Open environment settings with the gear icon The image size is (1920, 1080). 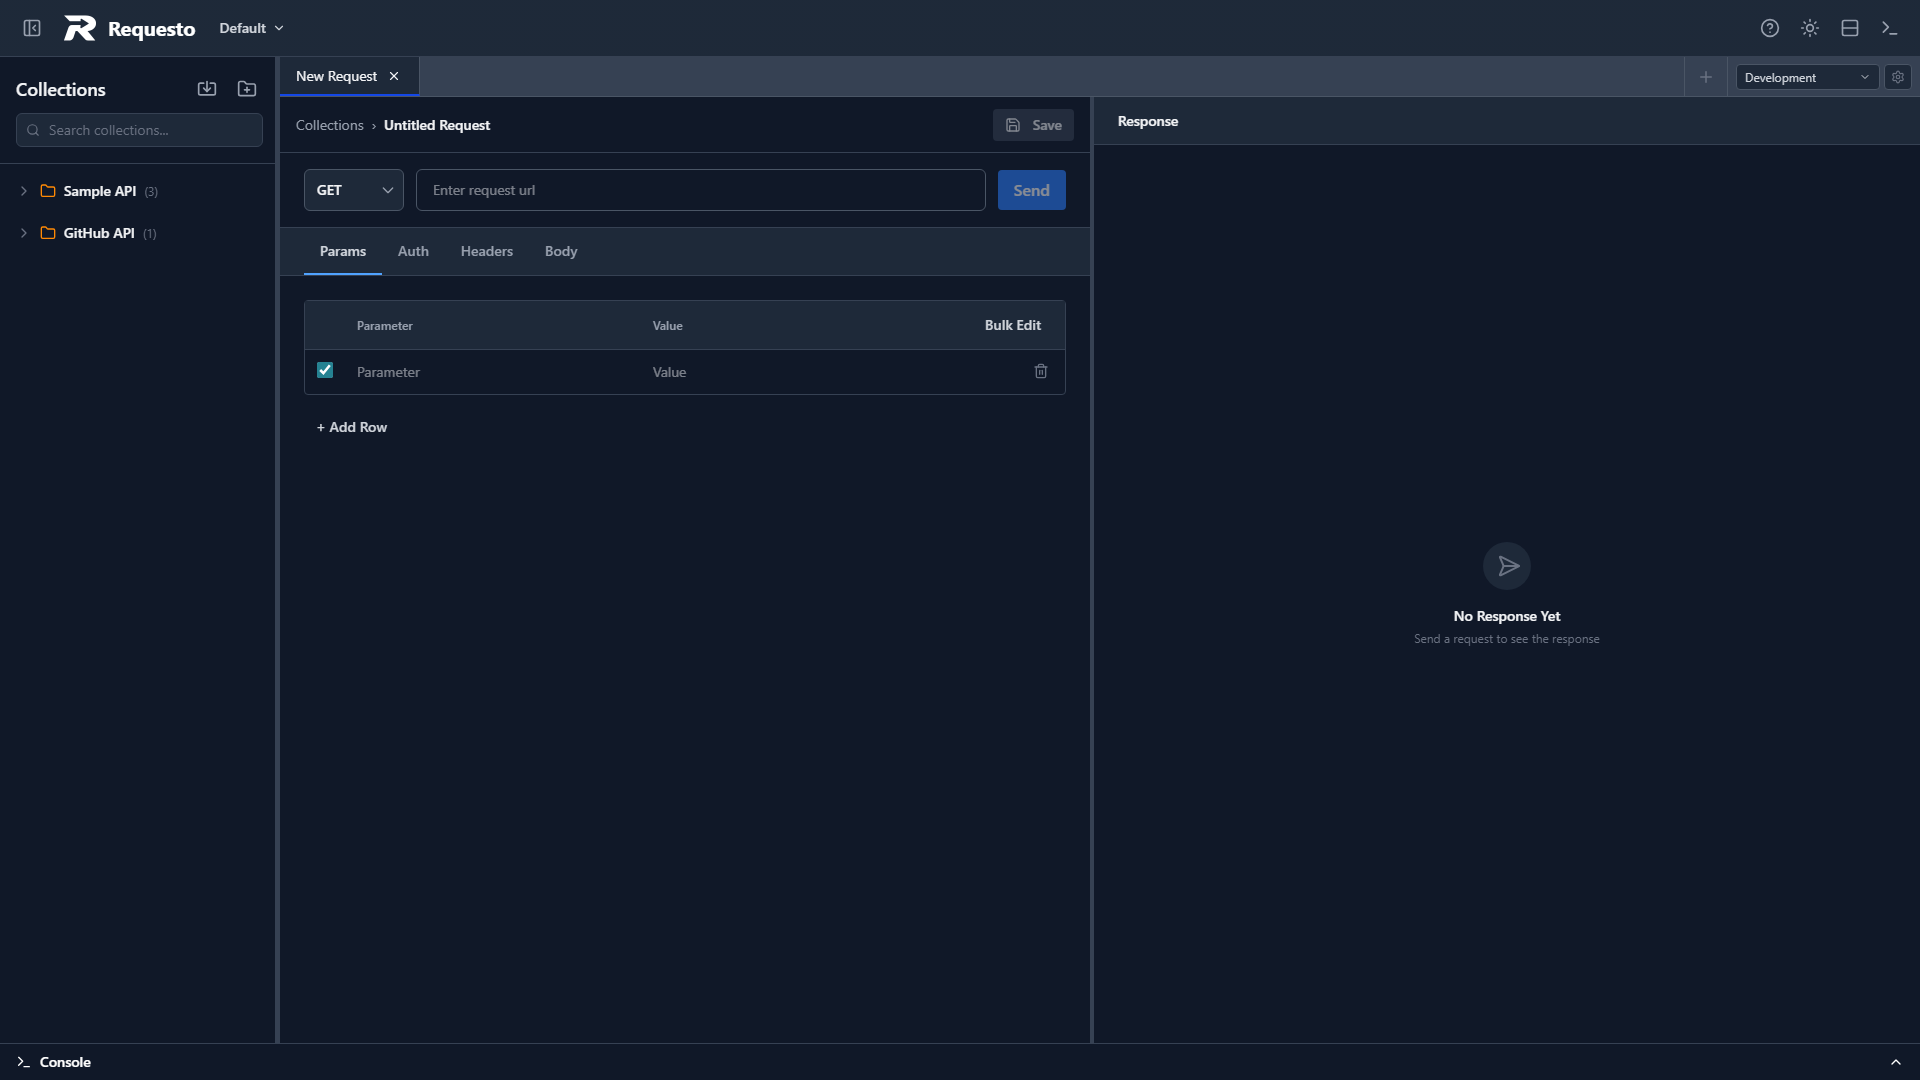point(1898,77)
